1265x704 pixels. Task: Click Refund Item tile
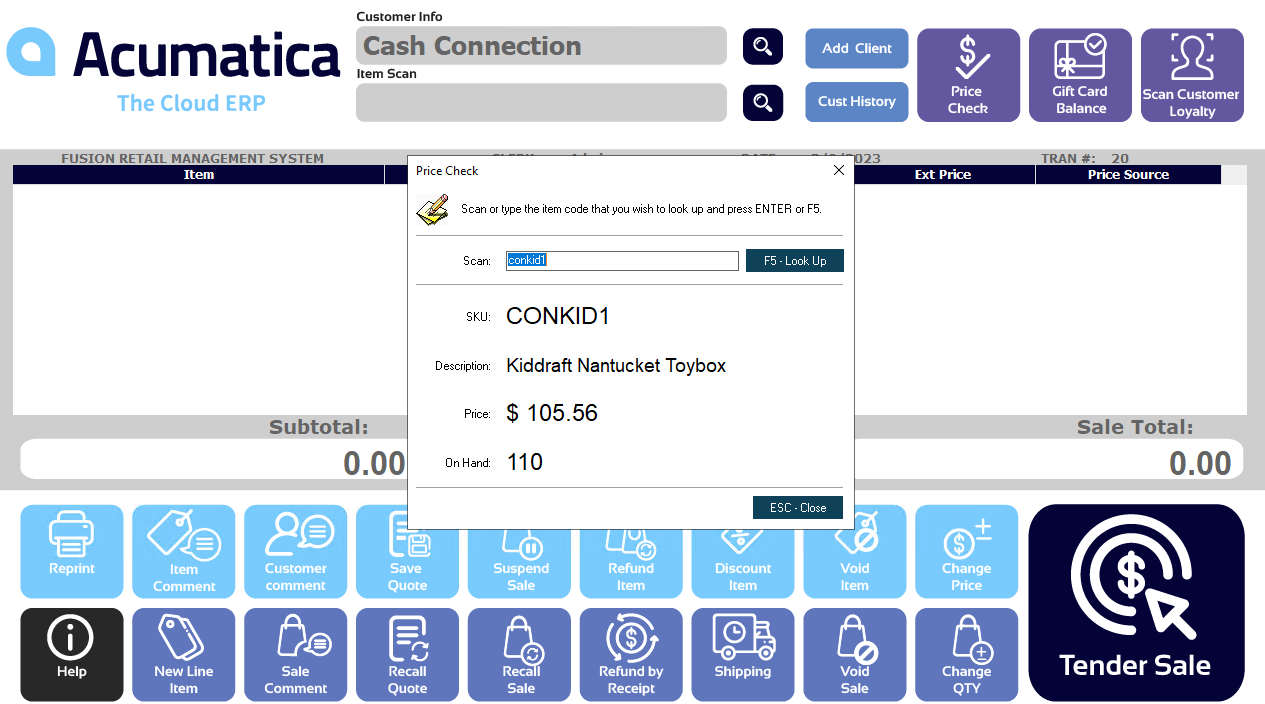point(631,565)
